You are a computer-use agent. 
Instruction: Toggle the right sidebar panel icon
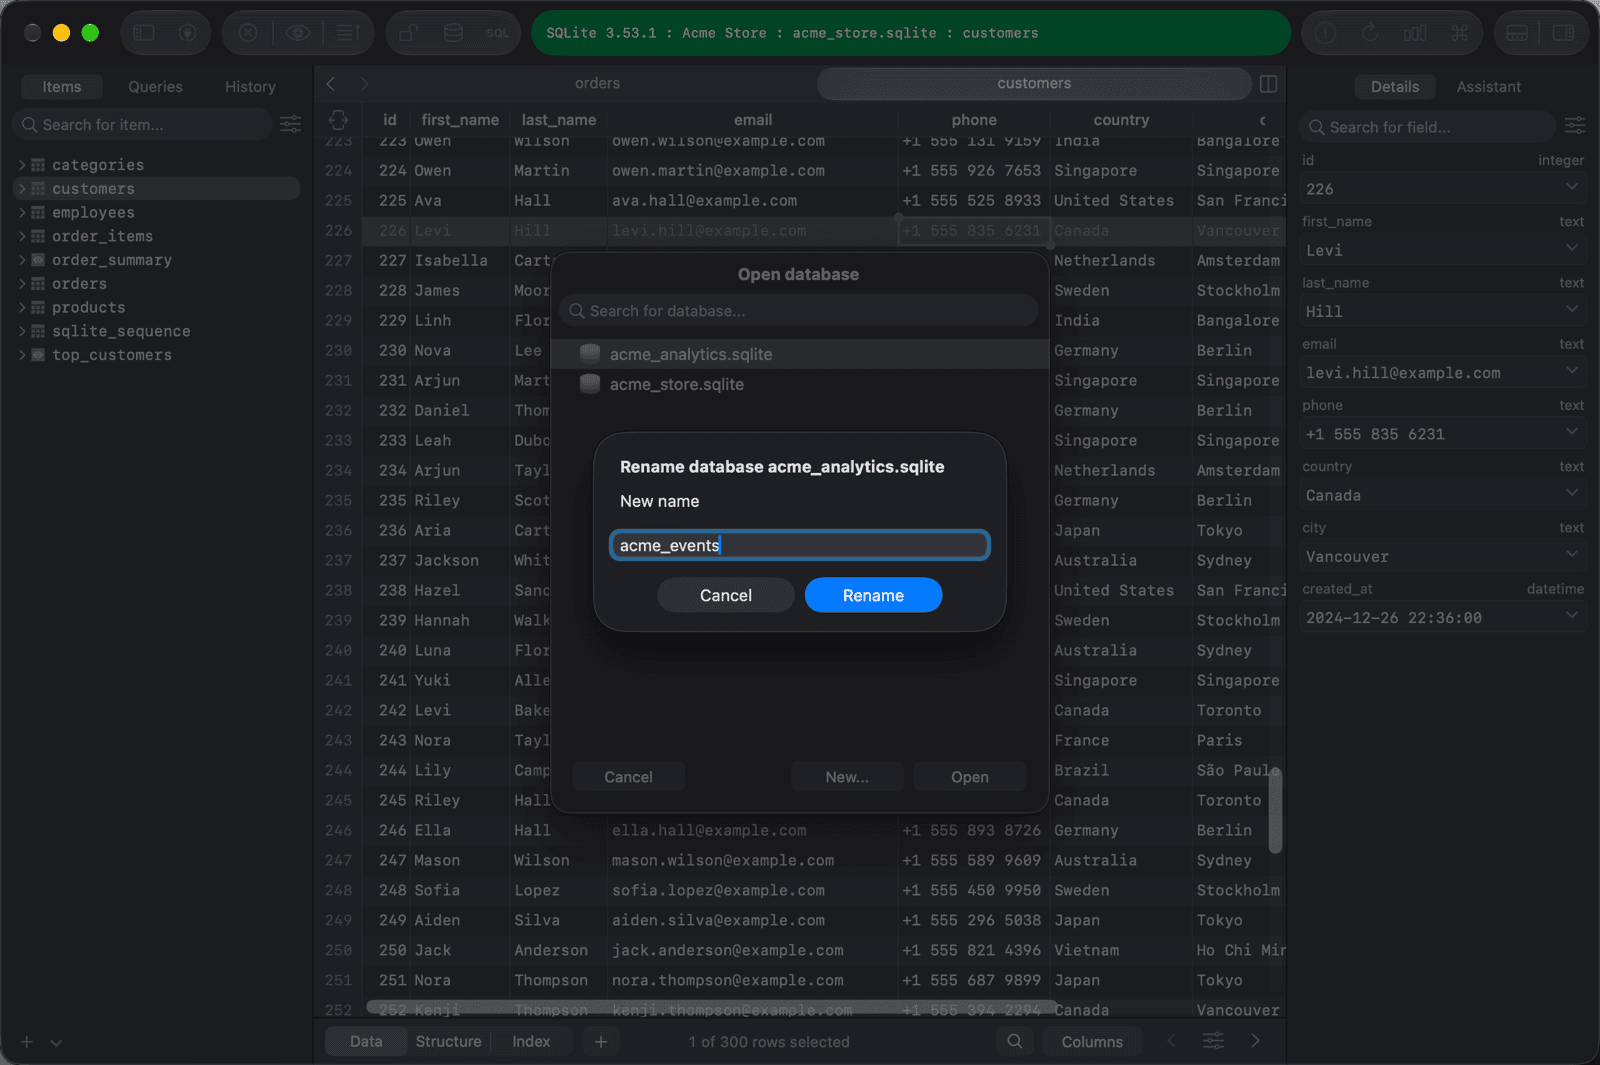[1563, 33]
